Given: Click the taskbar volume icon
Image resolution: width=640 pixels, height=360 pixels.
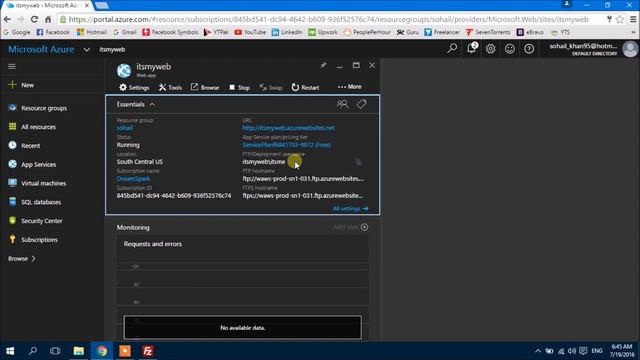Looking at the screenshot, I should coord(572,351).
